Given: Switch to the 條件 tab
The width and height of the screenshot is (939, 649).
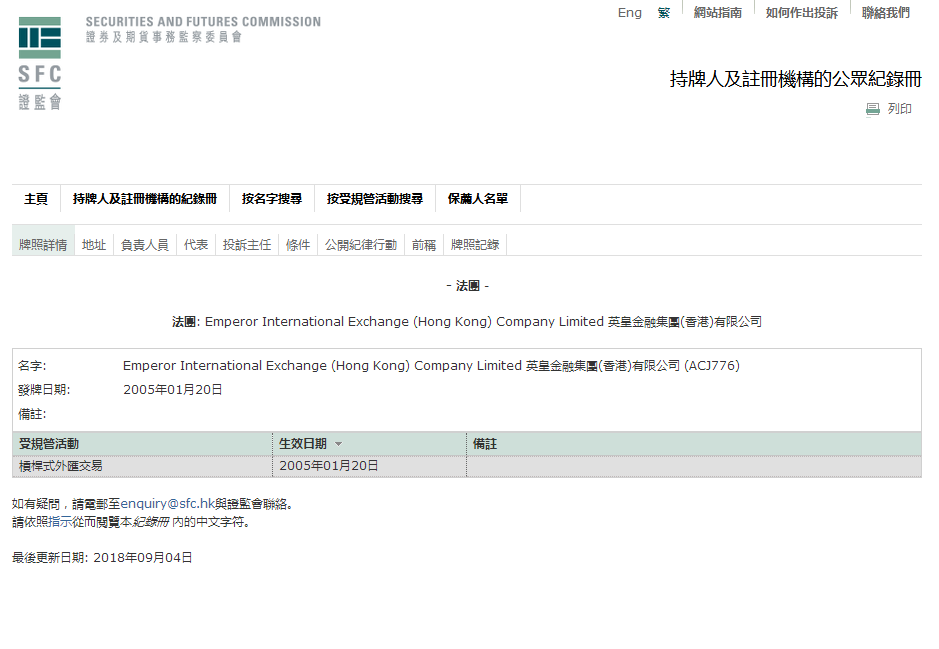Looking at the screenshot, I should click(x=298, y=244).
